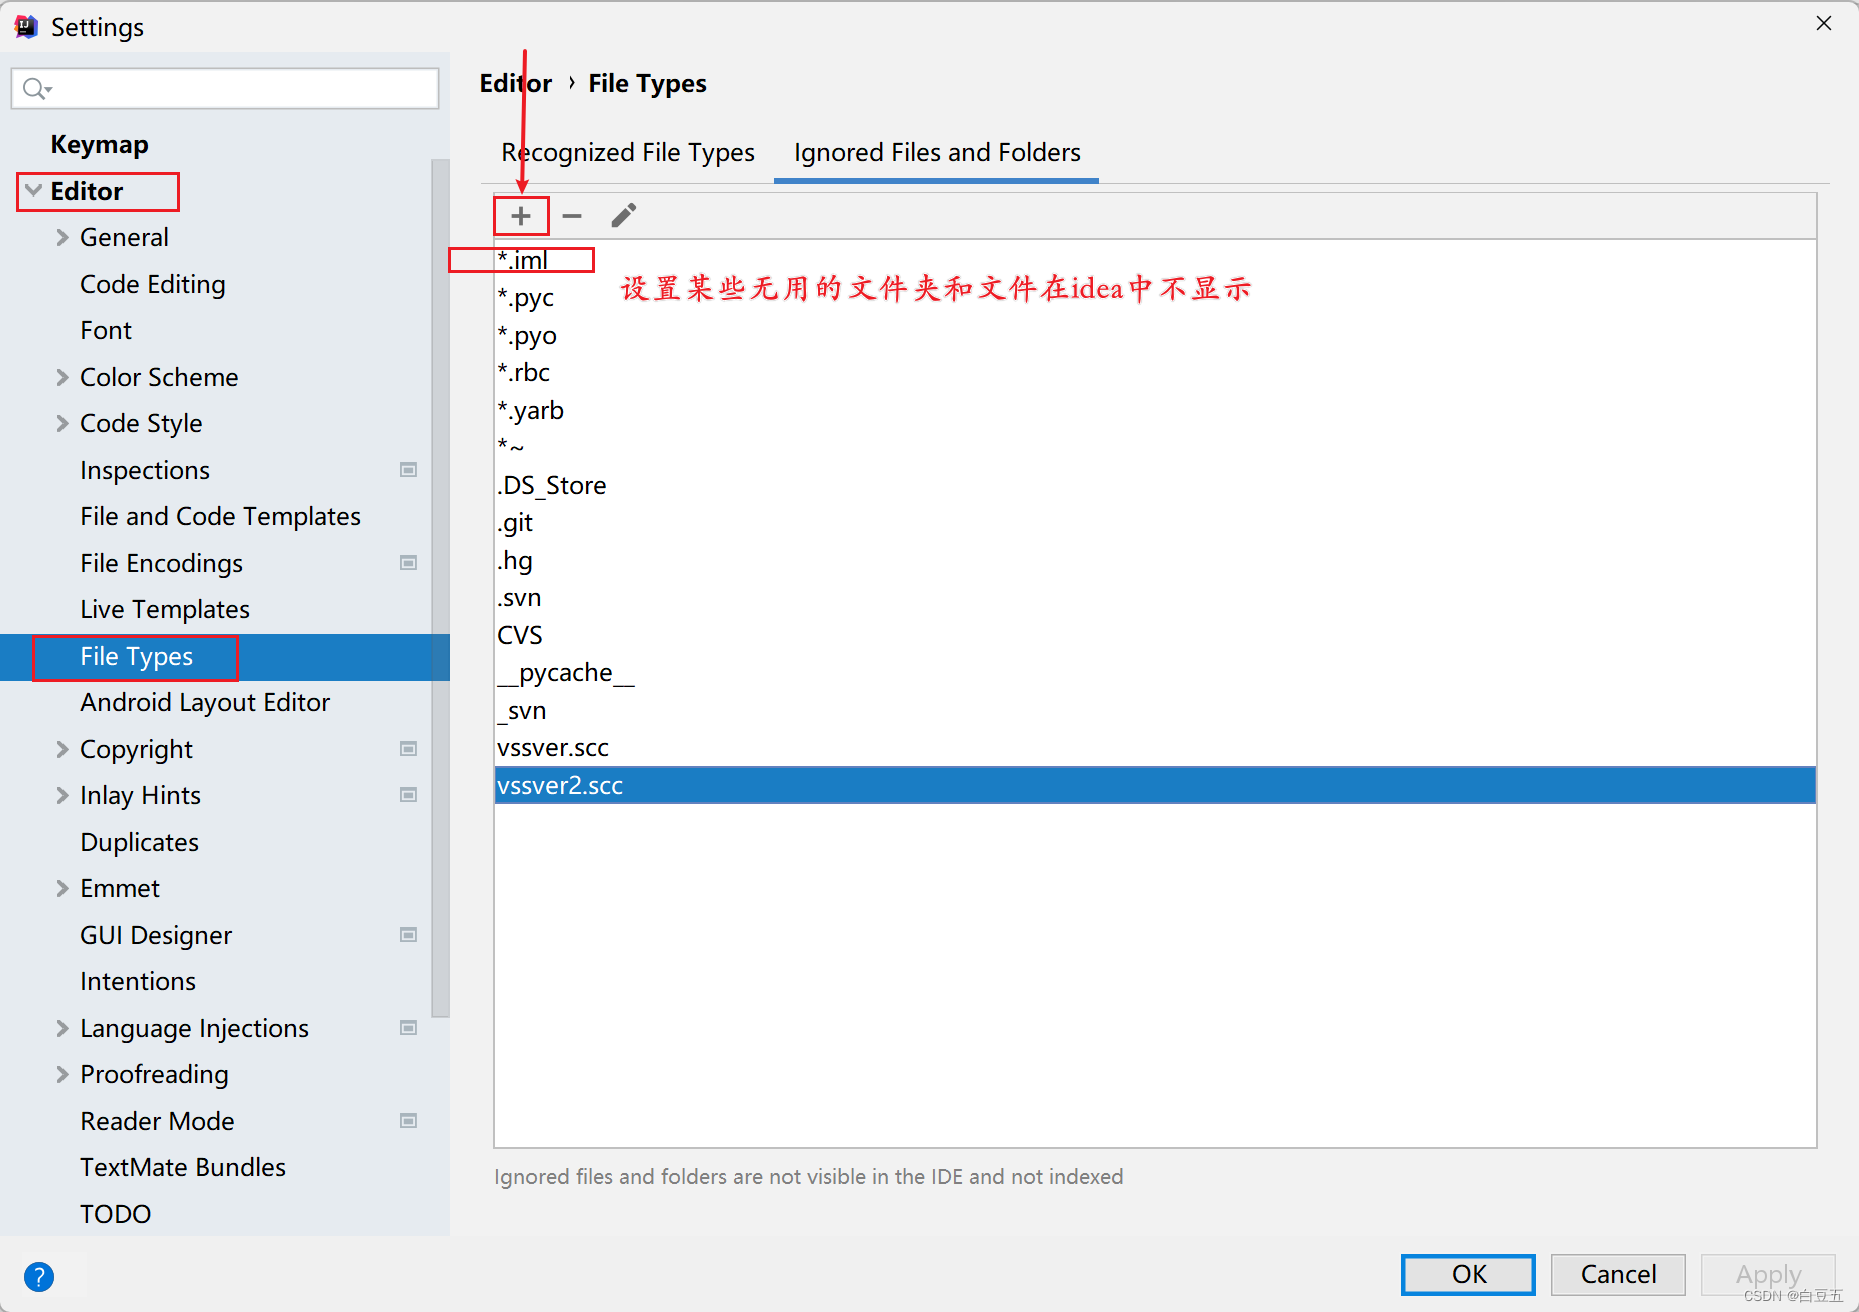Screen dimensions: 1859x1312
Task: Click project-level icon next to File Encodings
Action: point(408,563)
